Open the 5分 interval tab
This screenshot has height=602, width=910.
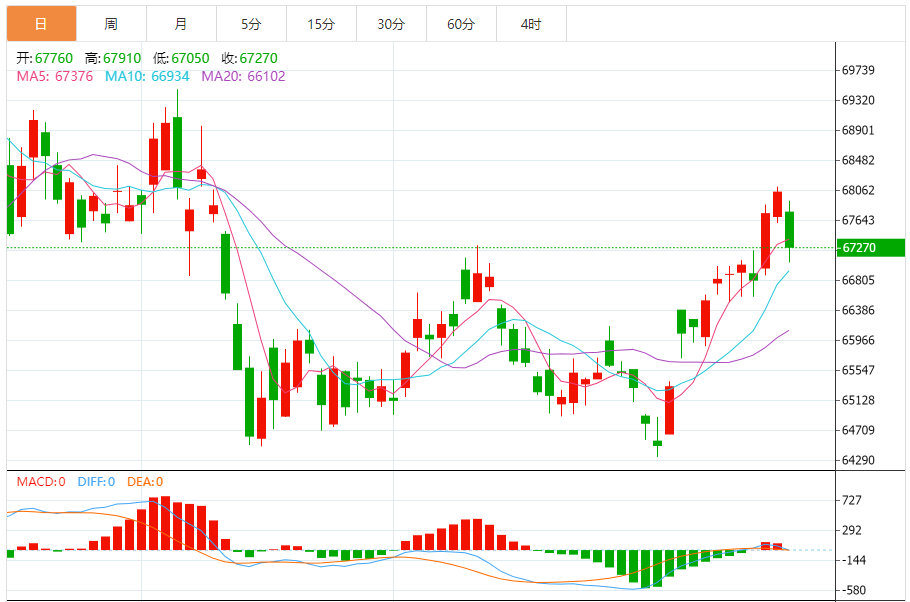pos(251,24)
